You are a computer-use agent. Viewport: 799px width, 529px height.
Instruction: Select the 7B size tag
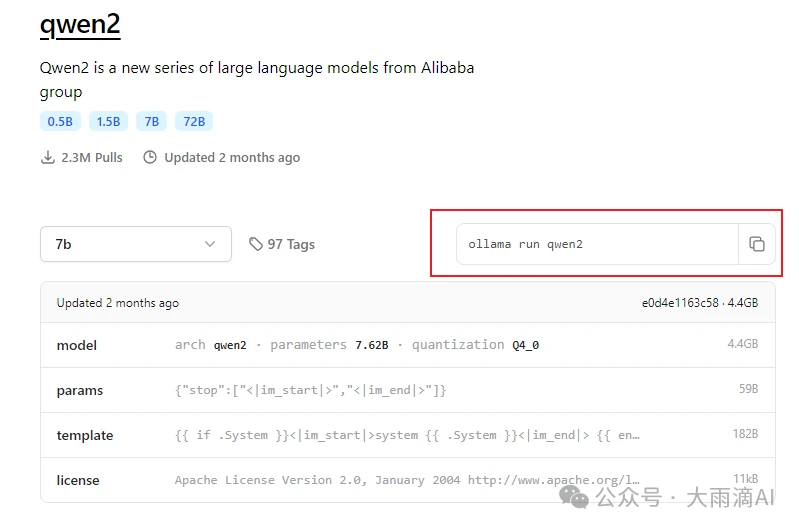coord(152,122)
